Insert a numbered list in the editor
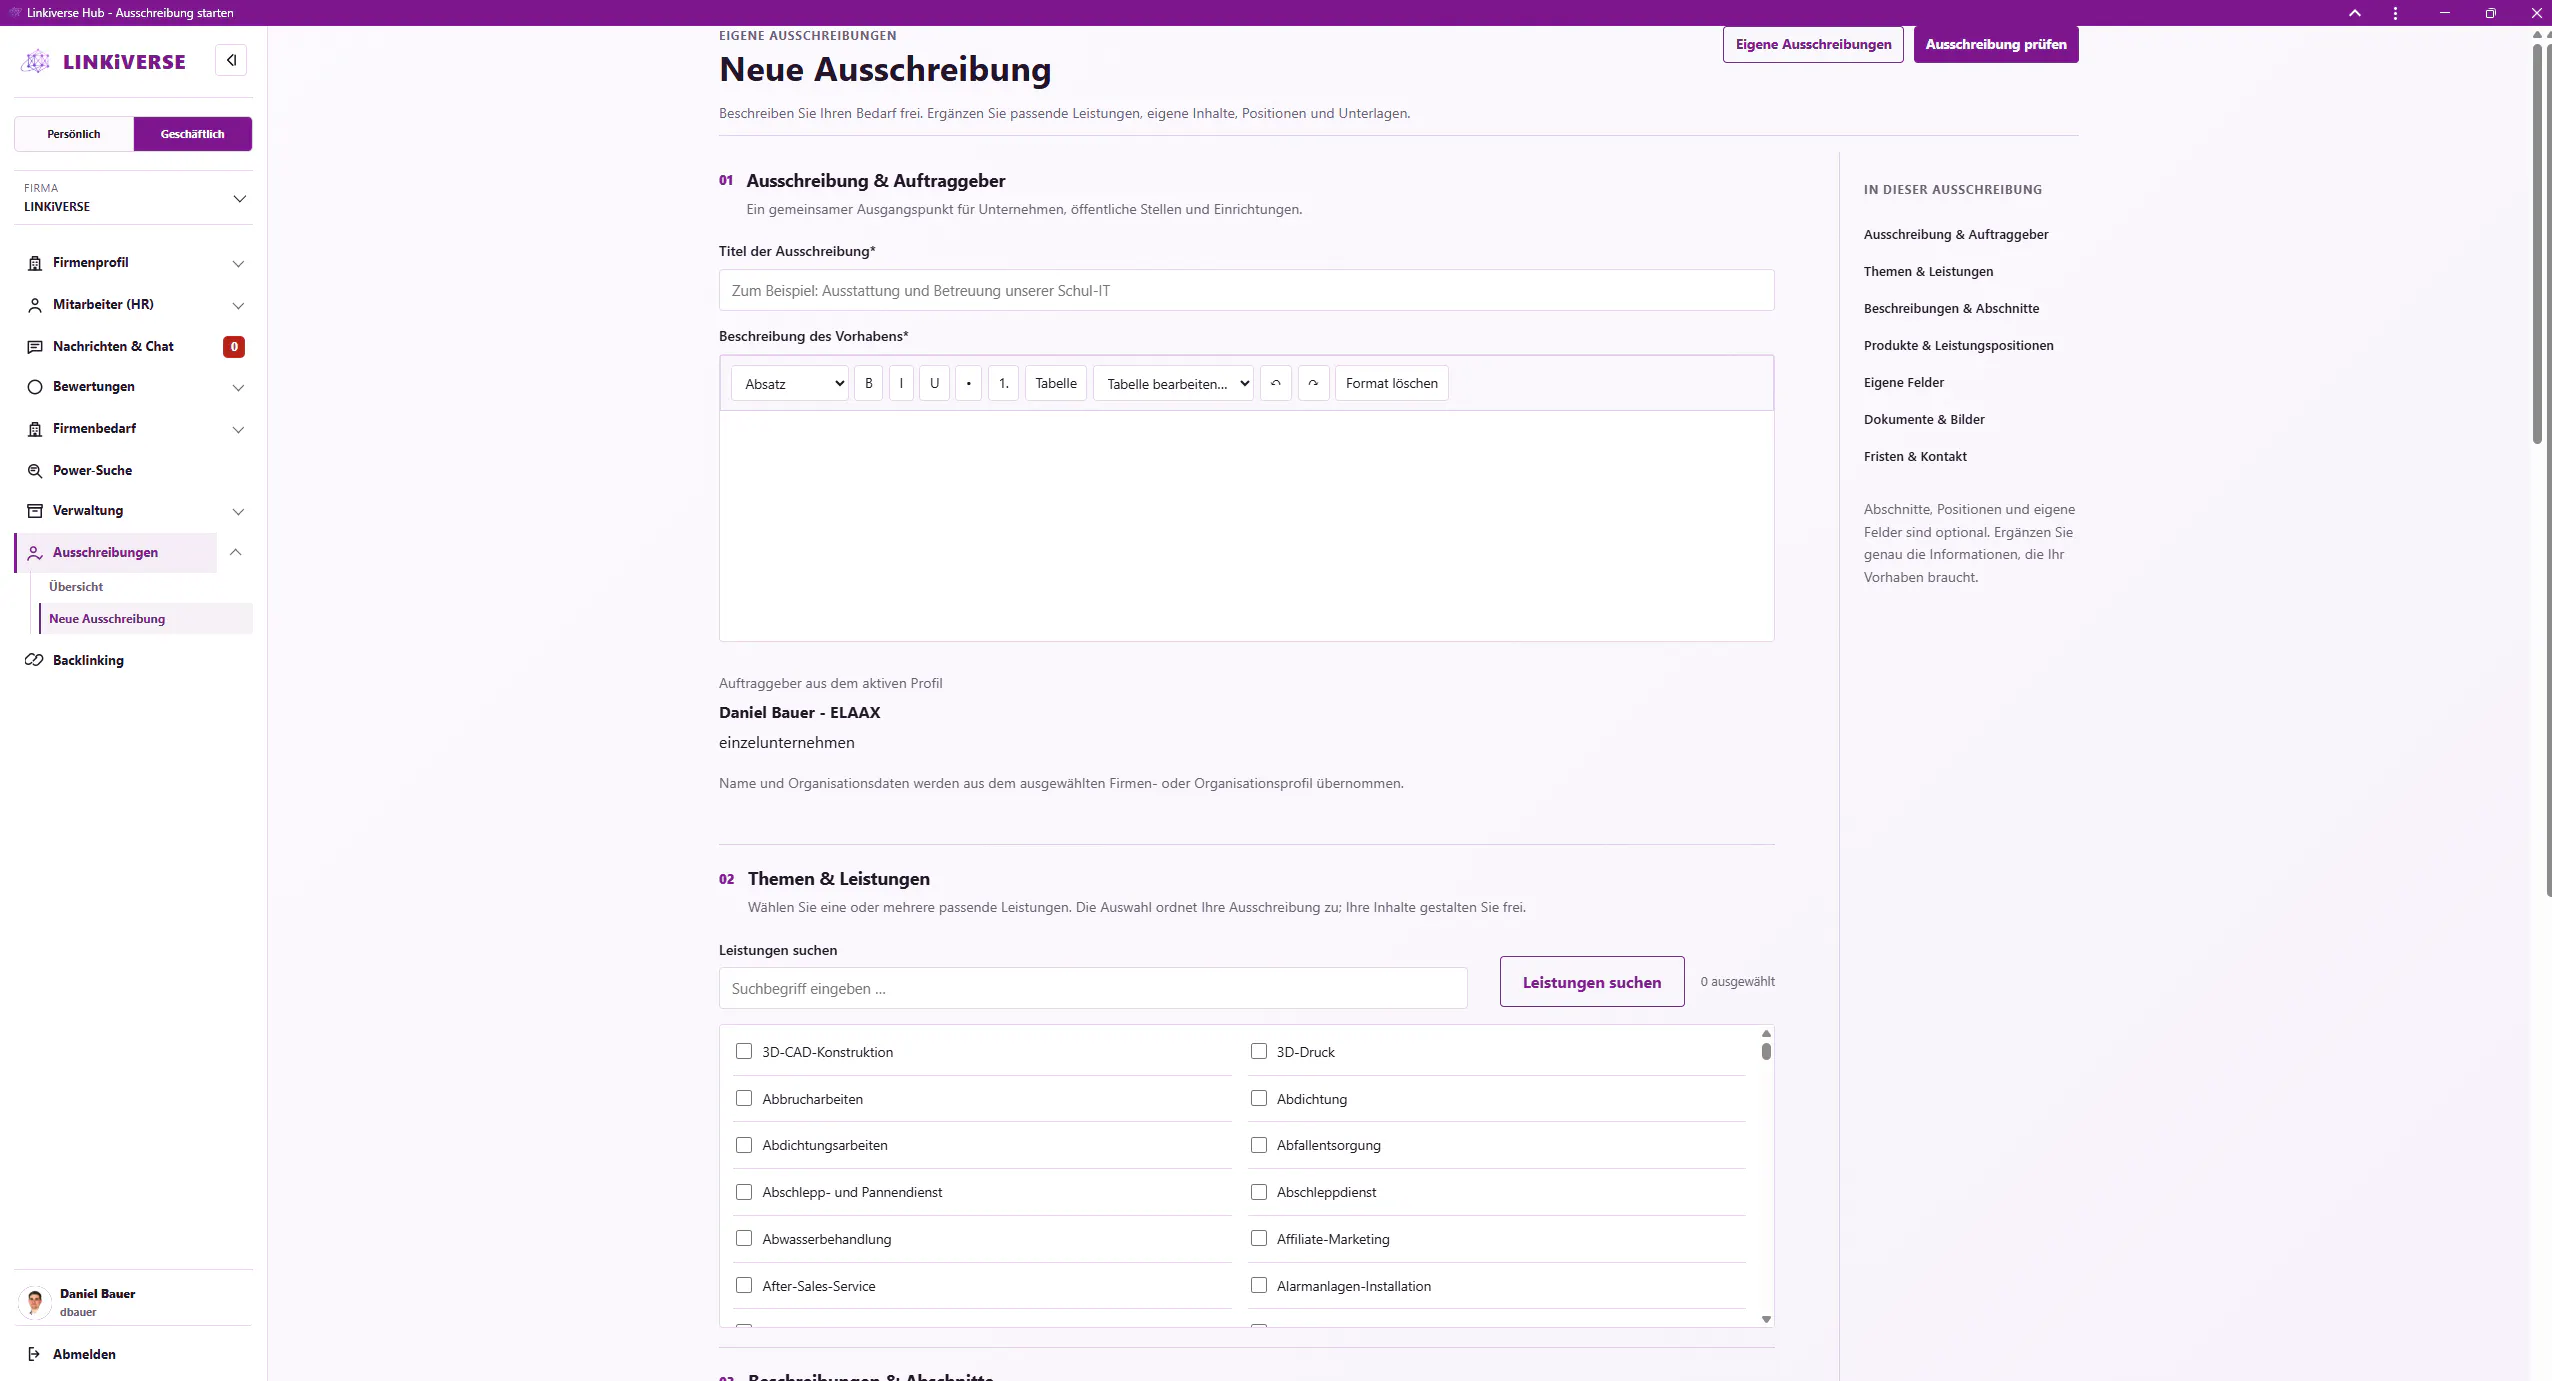Screen dimensions: 2552x1381 pos(1004,383)
